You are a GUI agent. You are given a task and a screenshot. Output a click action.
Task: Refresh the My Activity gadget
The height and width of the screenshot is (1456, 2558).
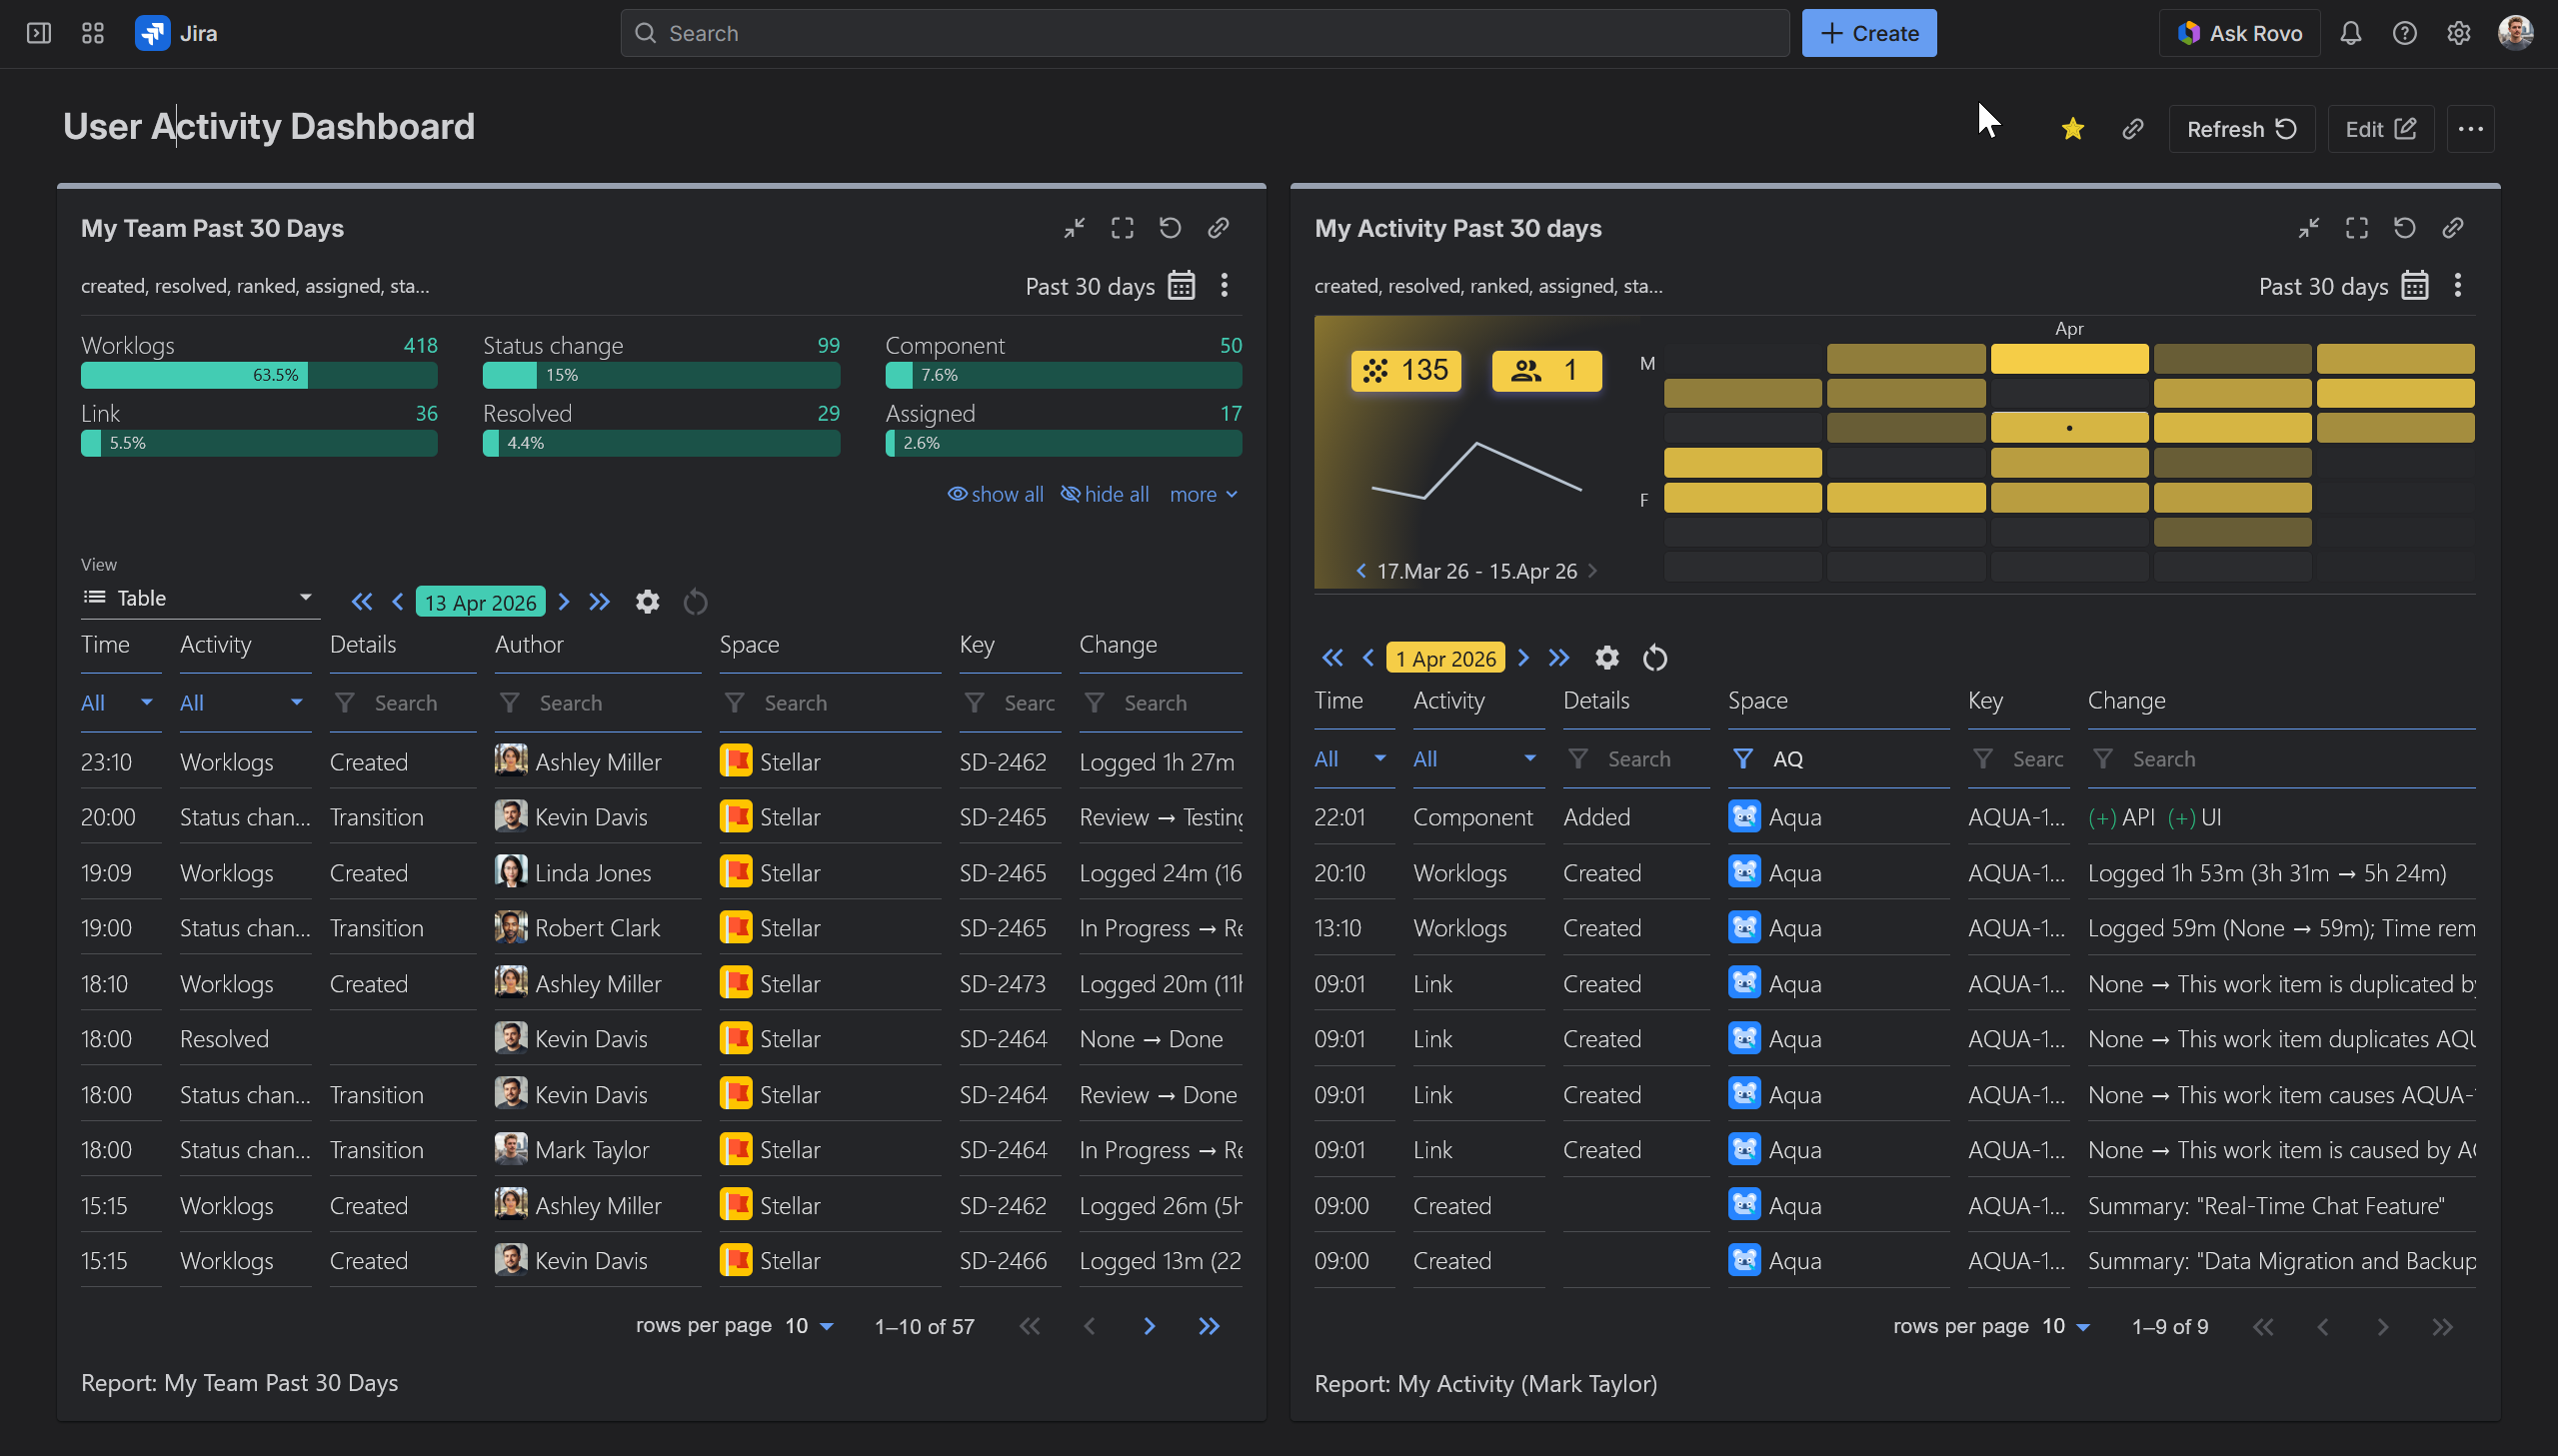2404,228
